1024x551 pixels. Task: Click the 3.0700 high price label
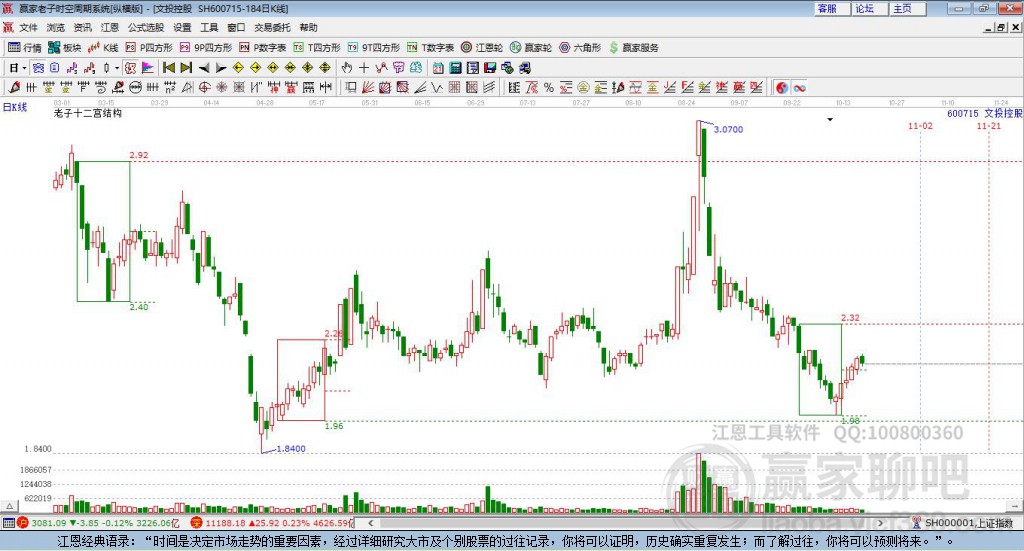728,129
